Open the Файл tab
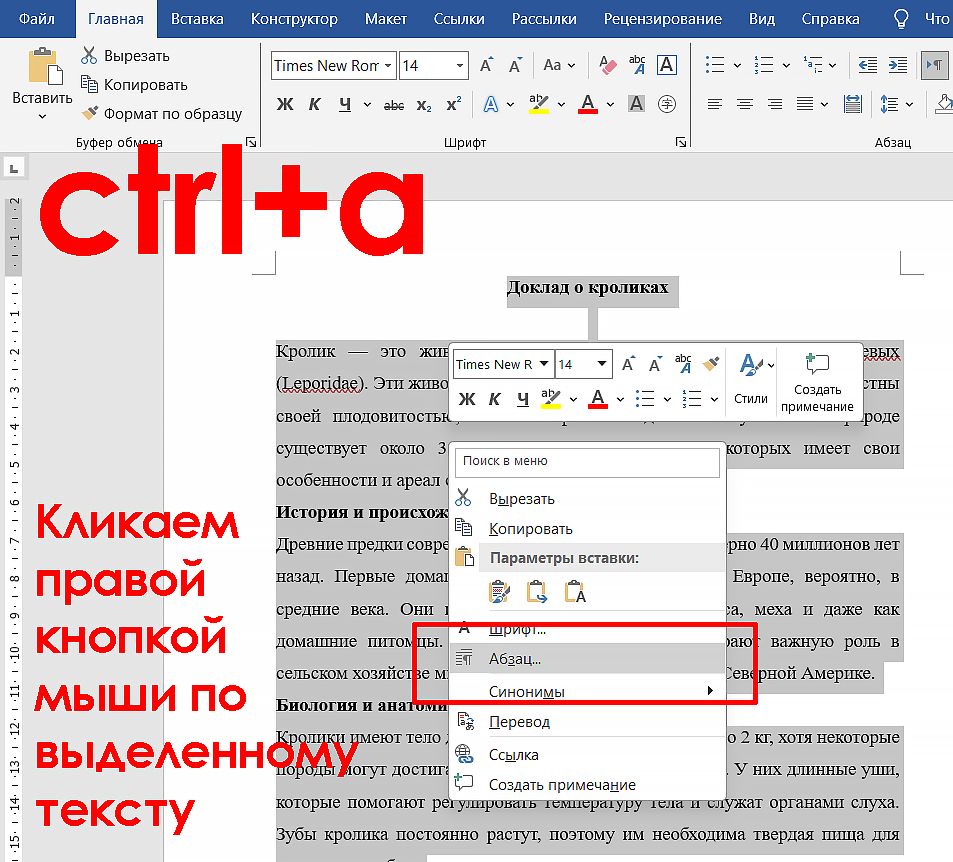The image size is (953, 862). (36, 19)
